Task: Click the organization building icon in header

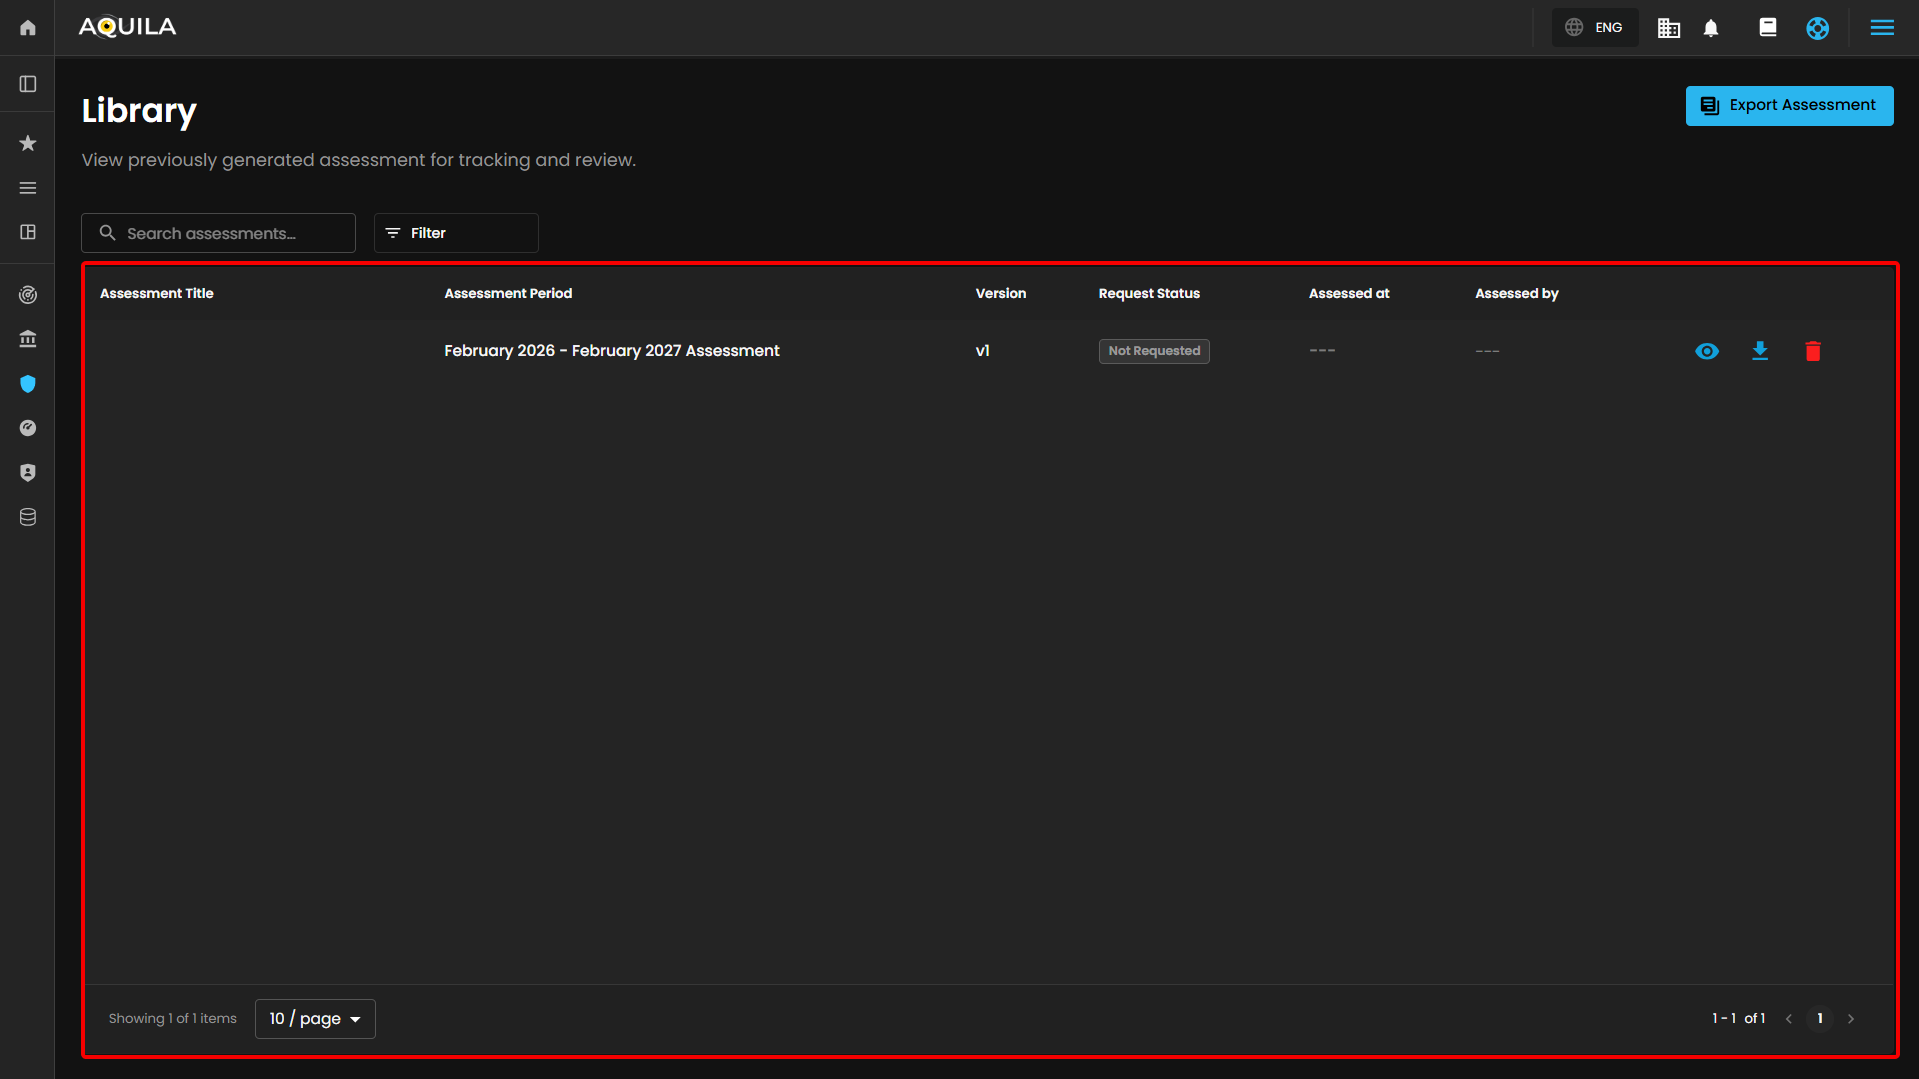Action: pyautogui.click(x=1668, y=28)
